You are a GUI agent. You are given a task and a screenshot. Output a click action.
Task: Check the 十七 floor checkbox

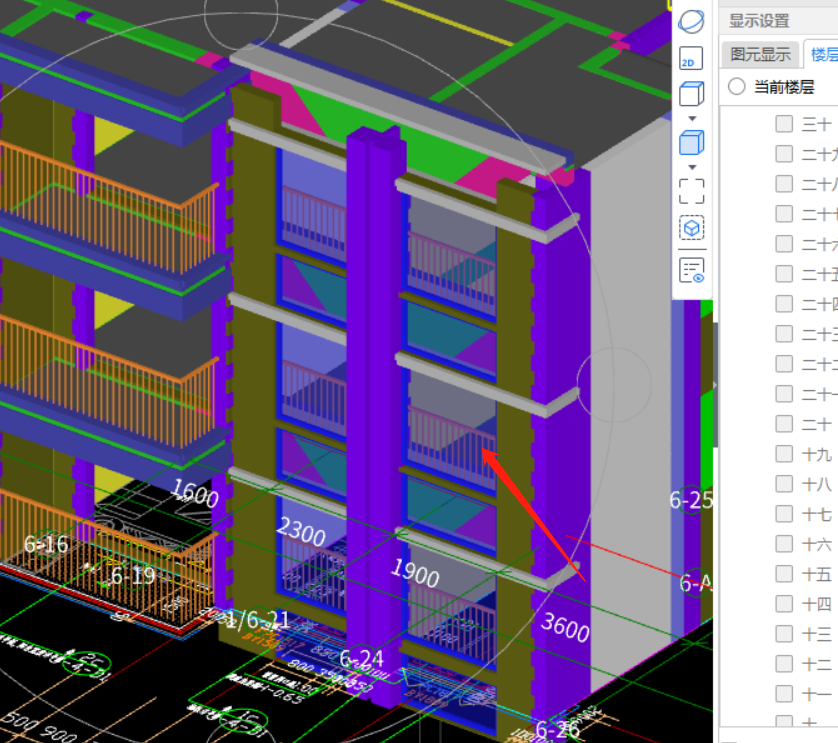(x=784, y=514)
